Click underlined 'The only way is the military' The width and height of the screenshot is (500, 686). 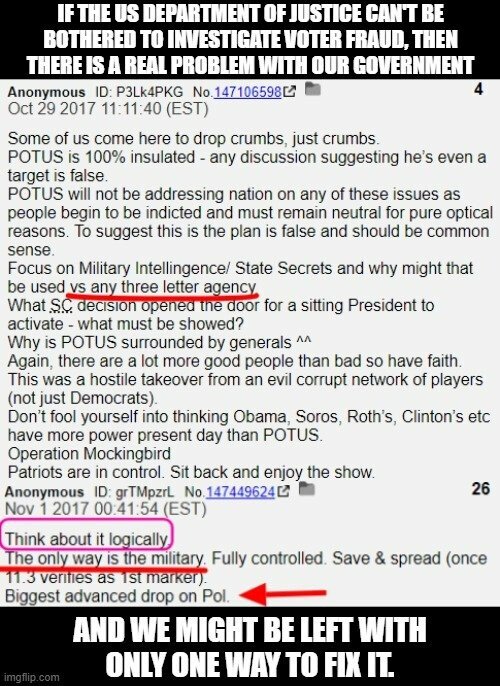105,558
